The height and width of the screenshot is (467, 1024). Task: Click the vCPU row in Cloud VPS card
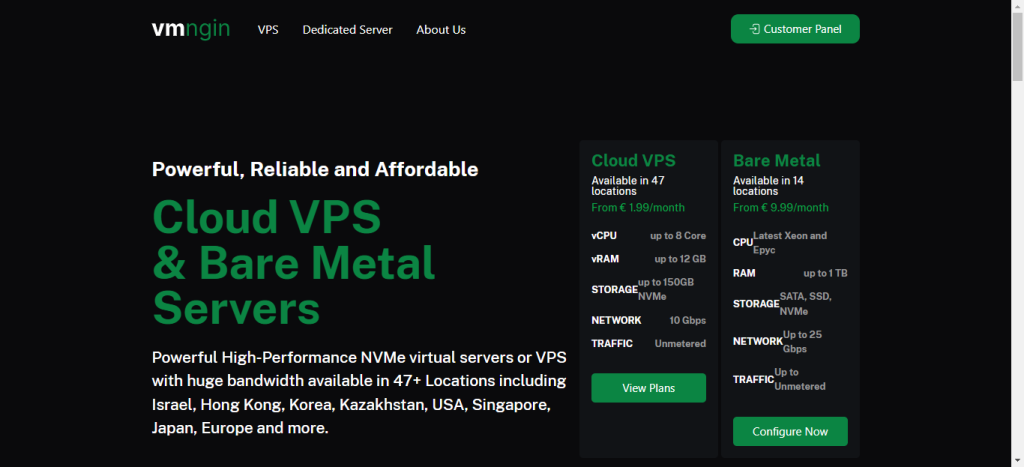pyautogui.click(x=648, y=236)
